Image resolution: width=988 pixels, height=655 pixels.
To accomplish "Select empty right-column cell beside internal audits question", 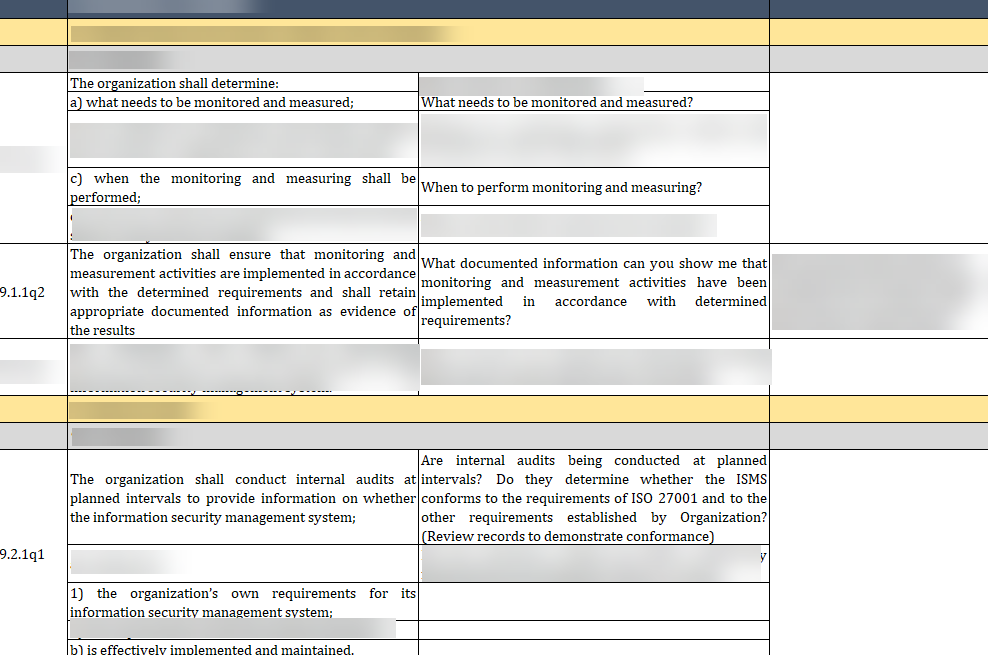I will coord(877,498).
